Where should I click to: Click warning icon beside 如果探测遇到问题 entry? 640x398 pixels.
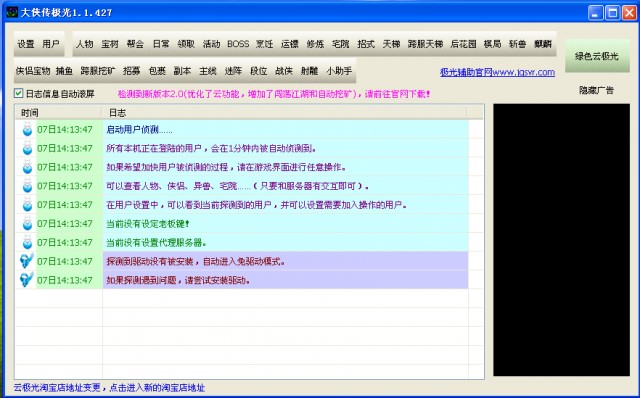[27, 280]
